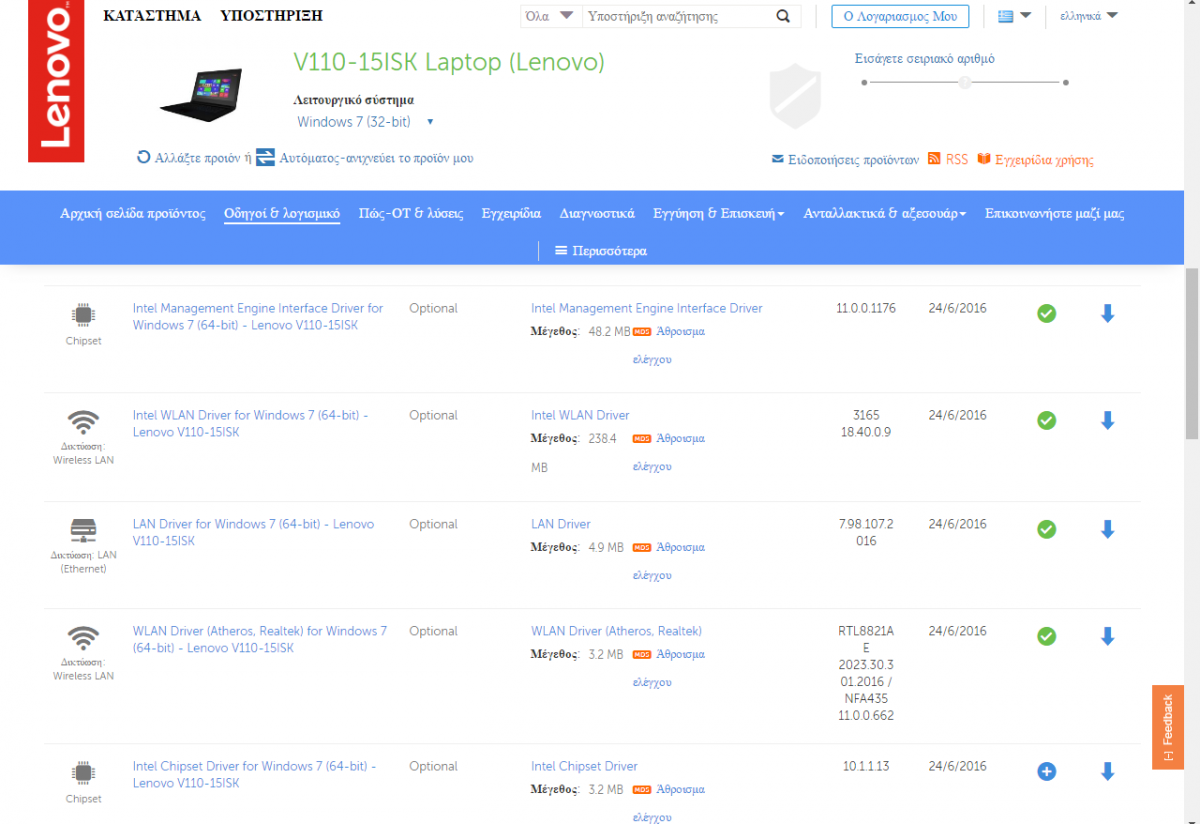This screenshot has width=1200, height=824.
Task: Download the LAN Driver via arrow
Action: pos(1107,529)
